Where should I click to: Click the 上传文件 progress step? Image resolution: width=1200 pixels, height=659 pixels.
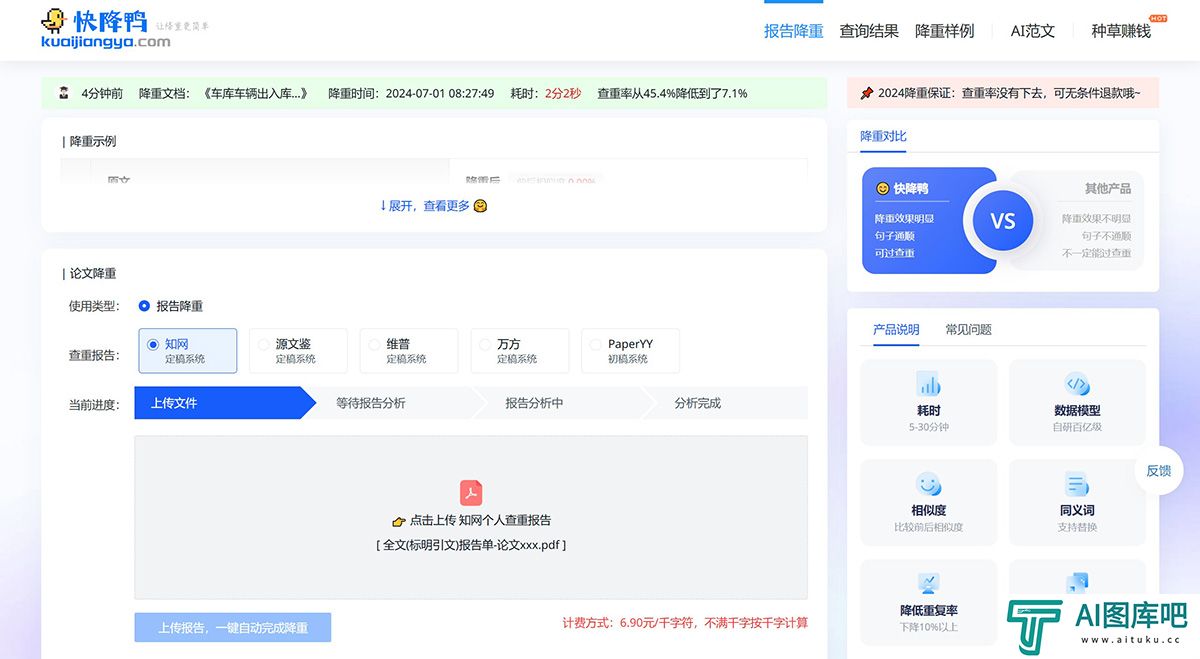click(x=225, y=403)
